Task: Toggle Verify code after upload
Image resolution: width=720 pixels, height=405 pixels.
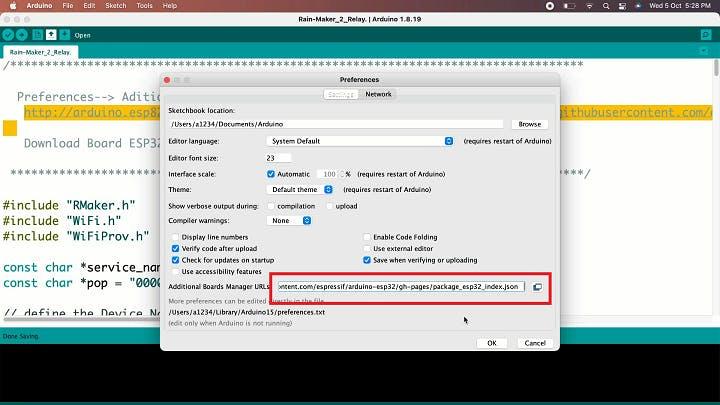Action: [x=175, y=248]
